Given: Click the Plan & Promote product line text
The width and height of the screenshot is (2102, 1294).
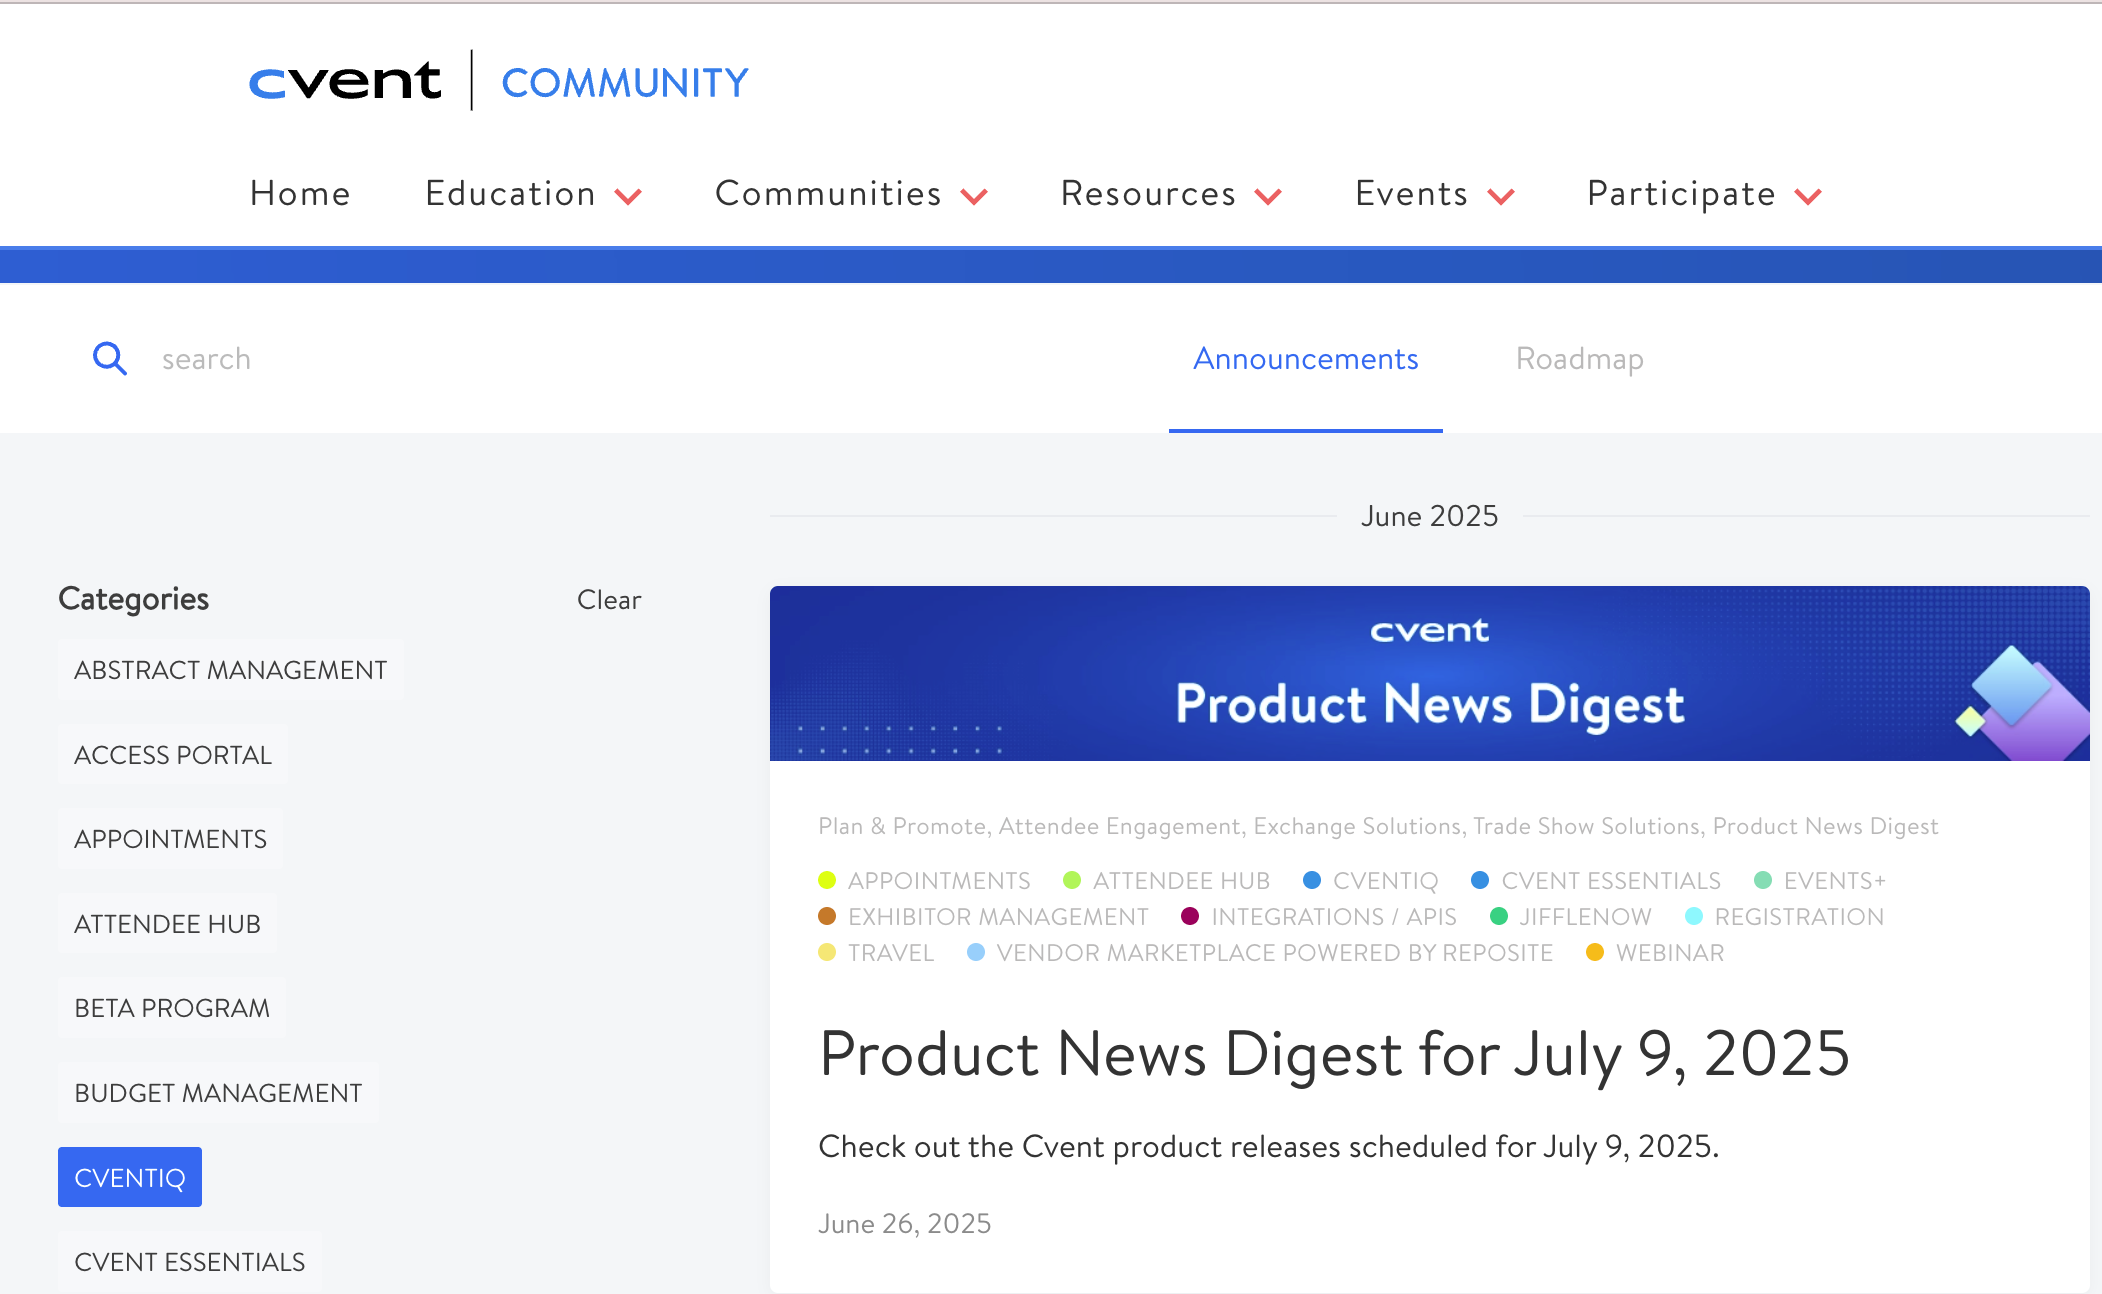Looking at the screenshot, I should [902, 826].
